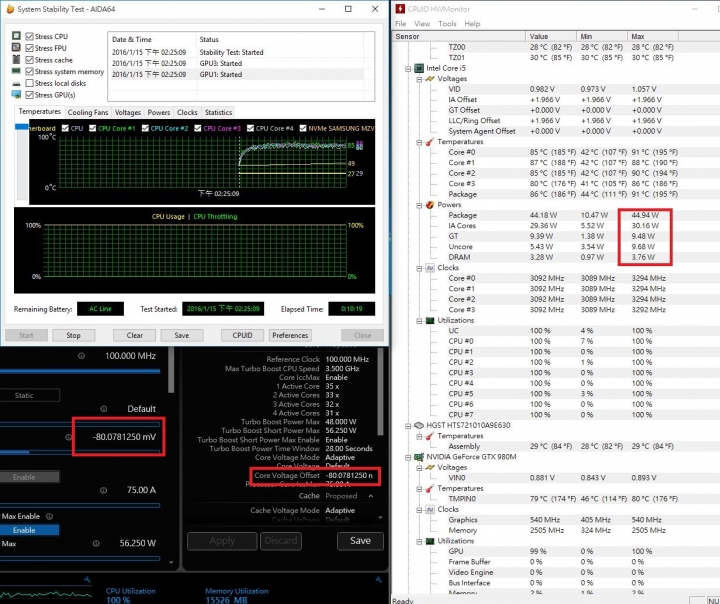Click the Stress FPU icon
Viewport: 720px width, 604px height.
16,47
